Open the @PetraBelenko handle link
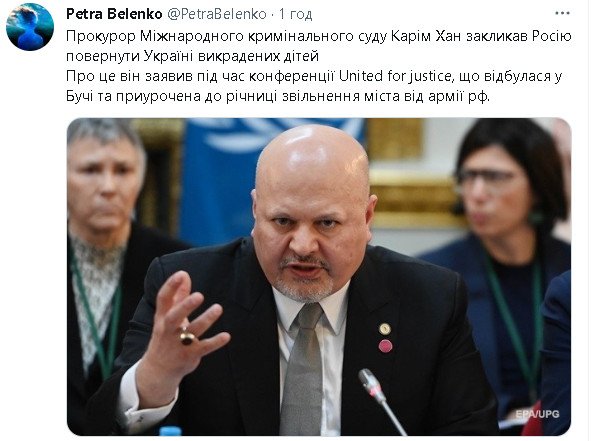 [x=217, y=14]
